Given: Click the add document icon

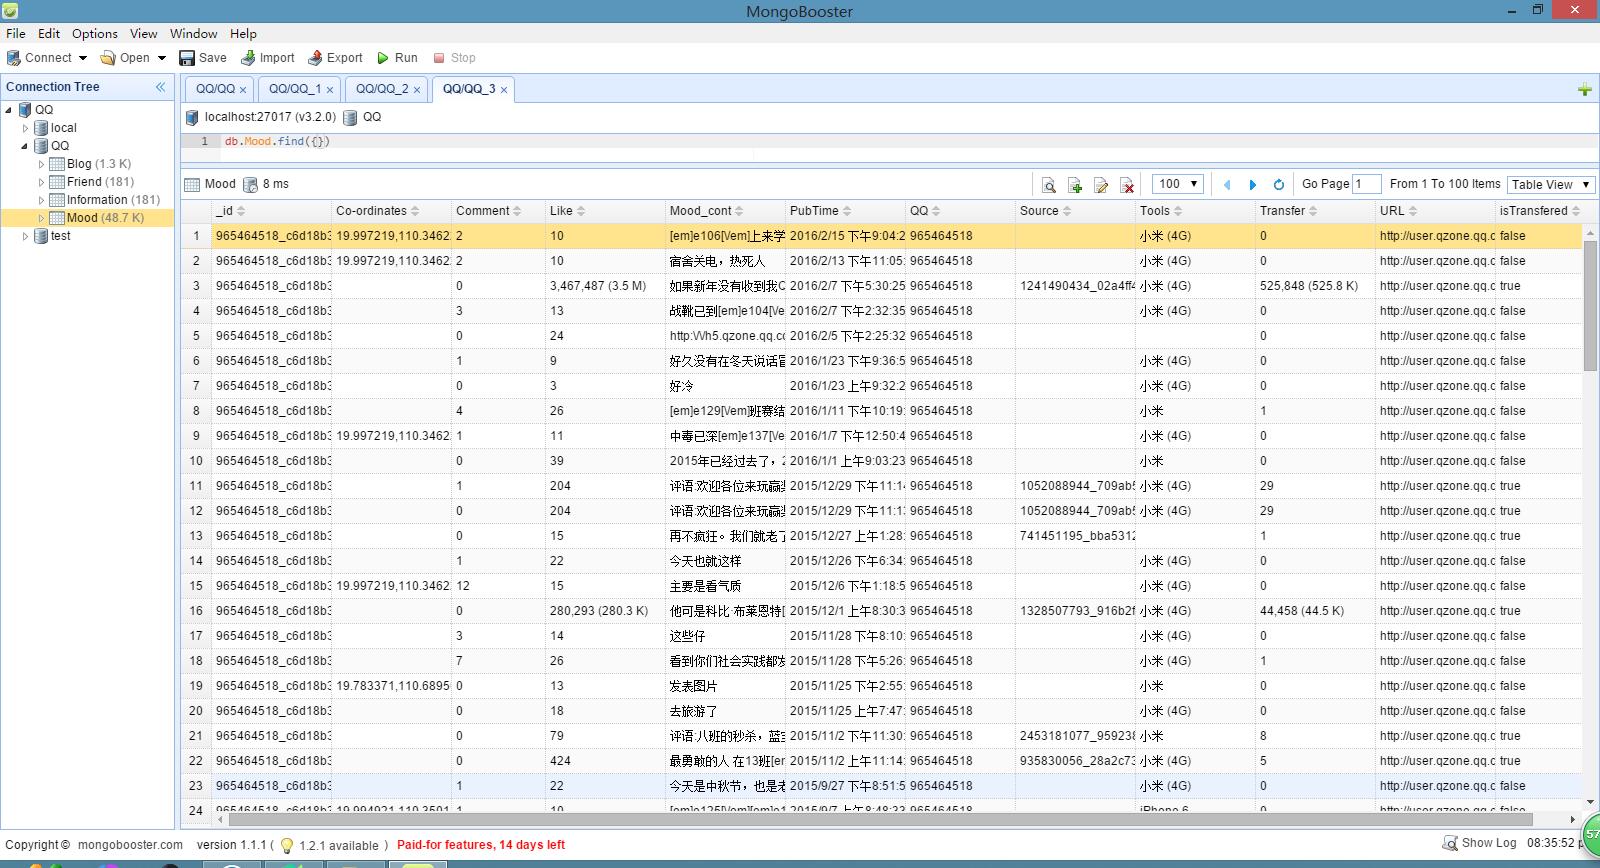Looking at the screenshot, I should [1075, 185].
